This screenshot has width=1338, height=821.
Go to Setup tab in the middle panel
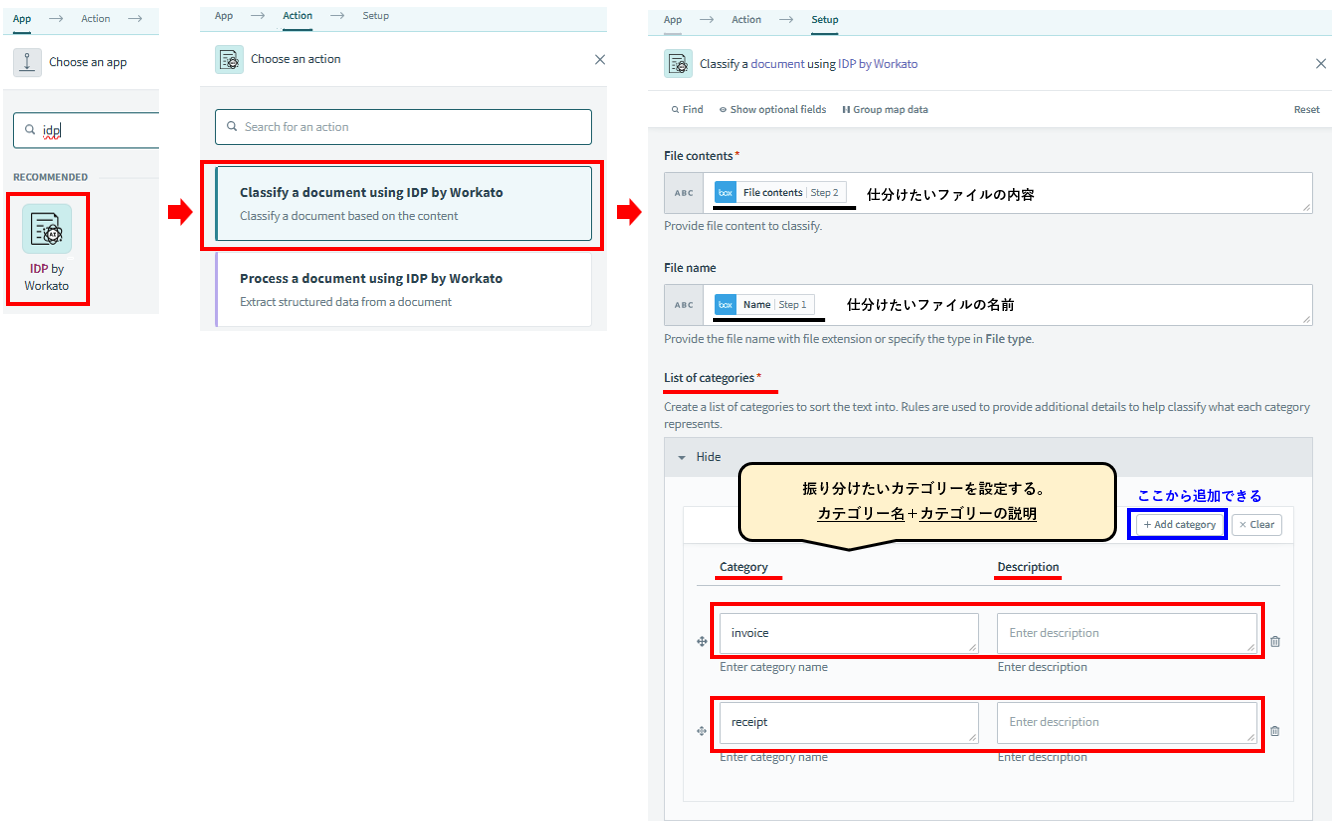(376, 16)
